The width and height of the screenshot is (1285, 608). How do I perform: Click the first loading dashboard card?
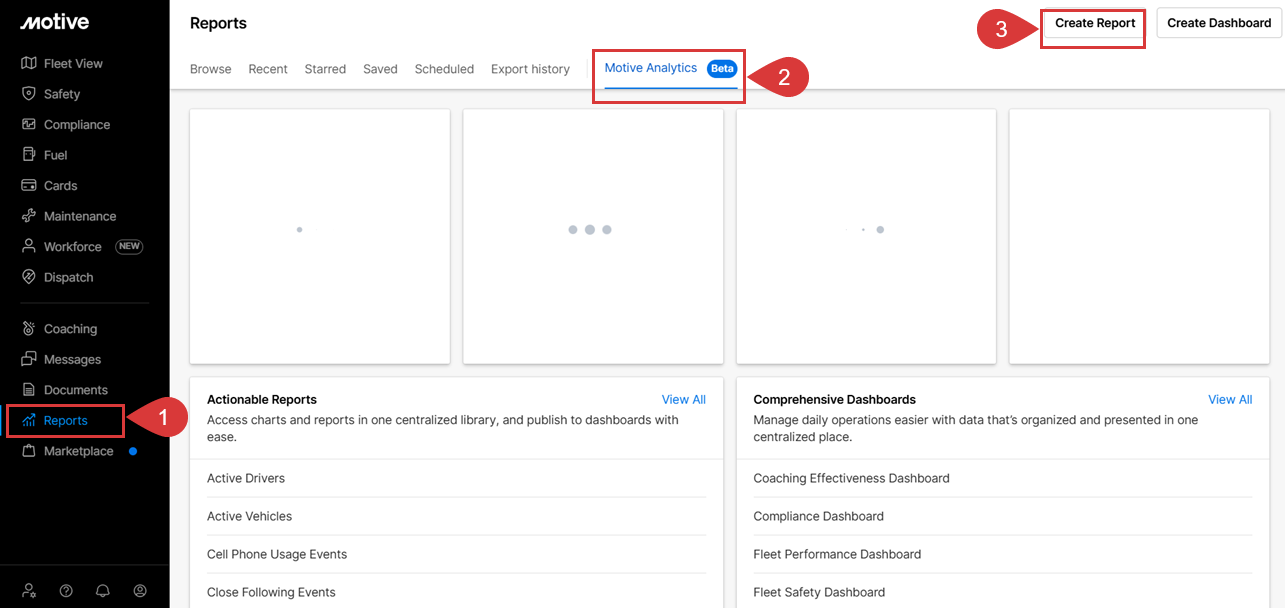[x=320, y=236]
